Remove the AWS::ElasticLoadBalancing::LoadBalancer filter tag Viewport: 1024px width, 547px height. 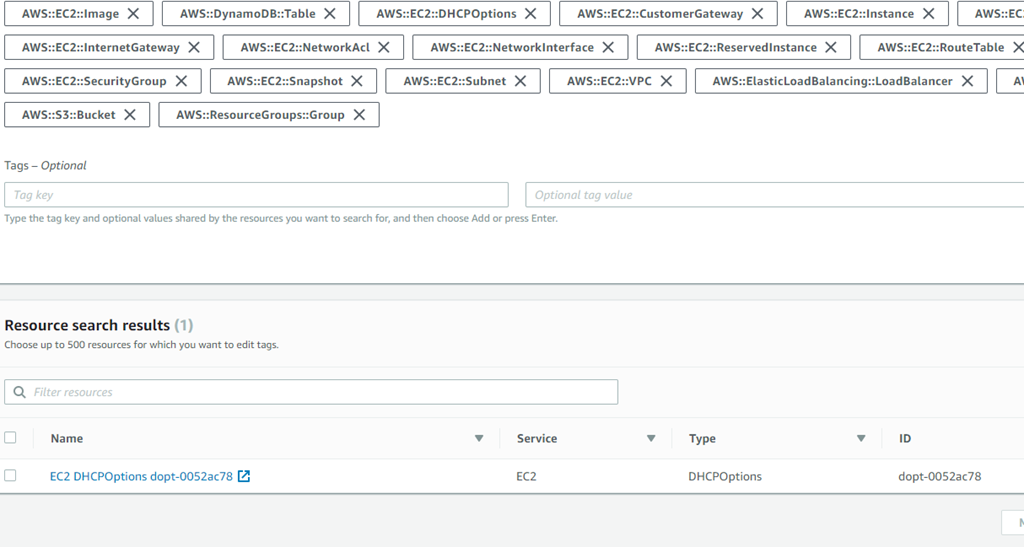(x=967, y=81)
